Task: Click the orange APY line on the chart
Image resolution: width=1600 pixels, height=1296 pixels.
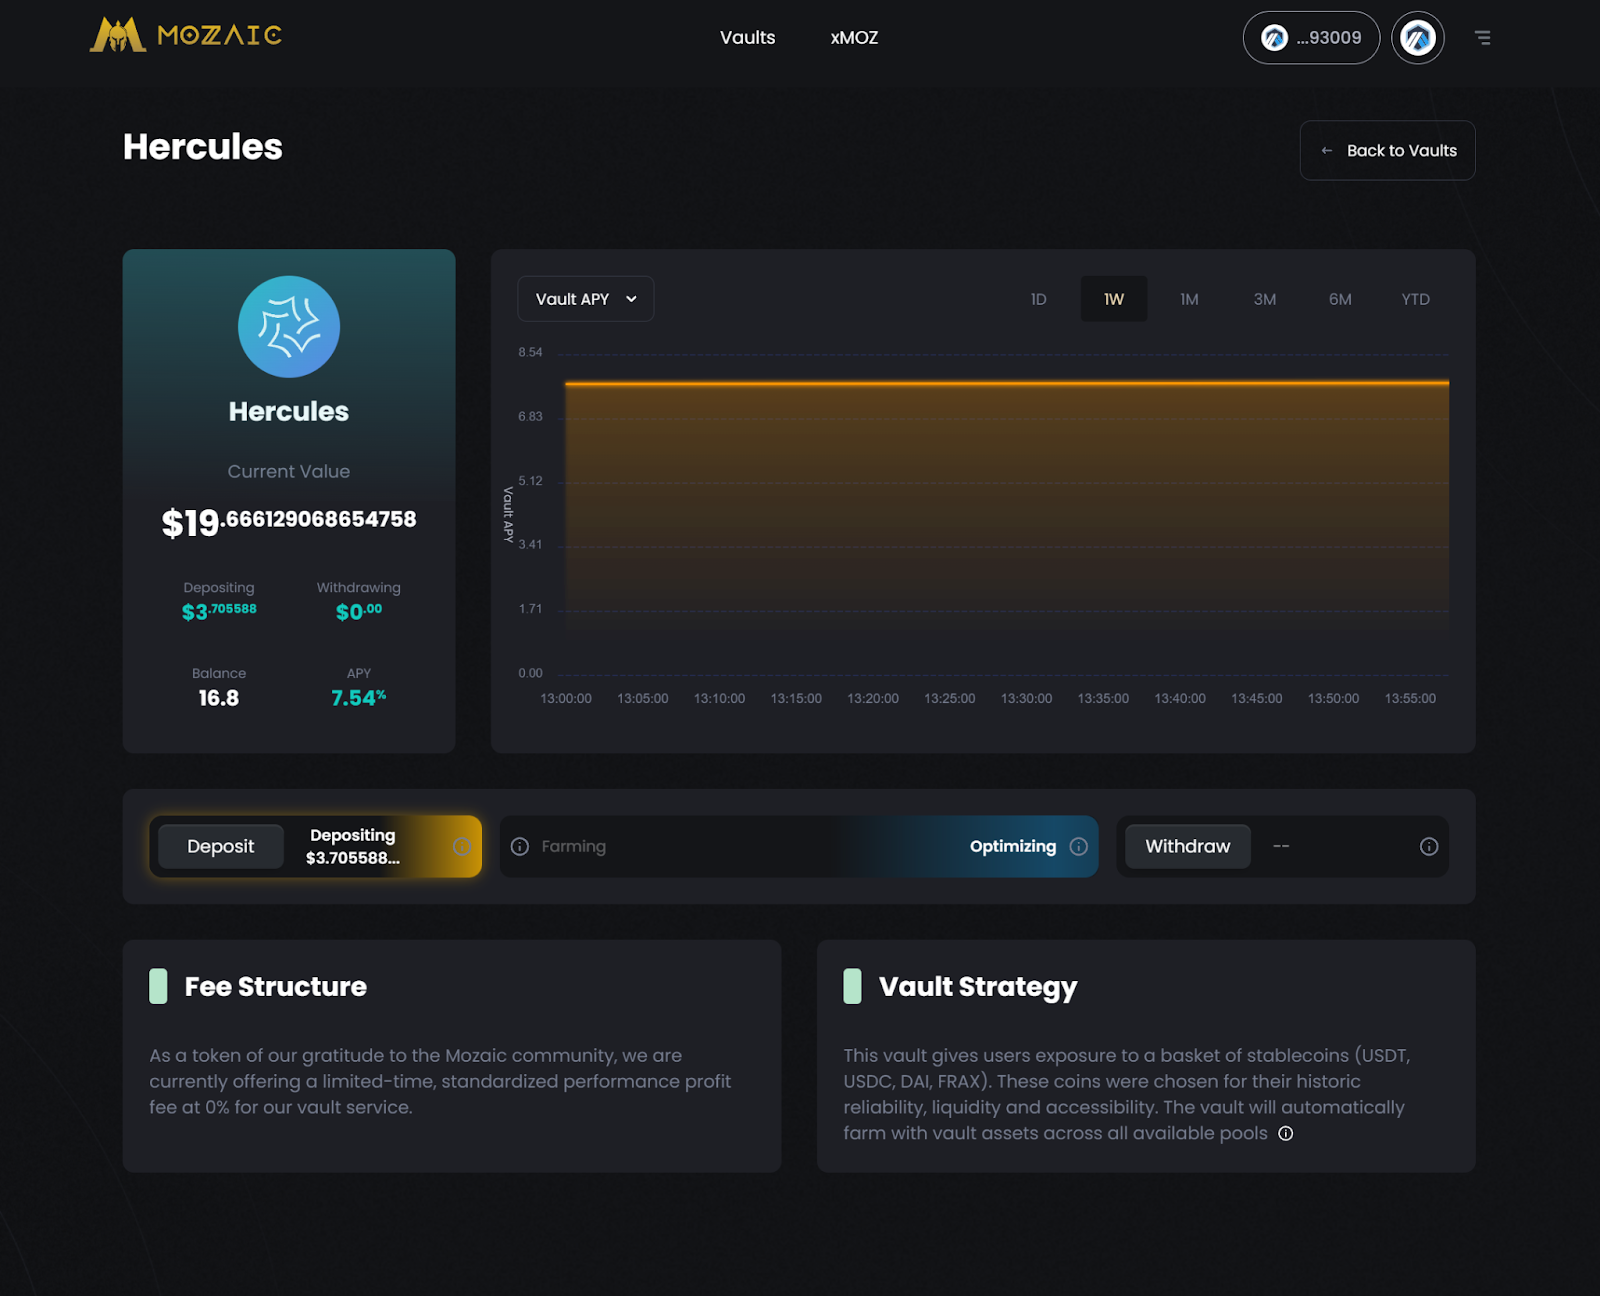Action: click(1007, 383)
